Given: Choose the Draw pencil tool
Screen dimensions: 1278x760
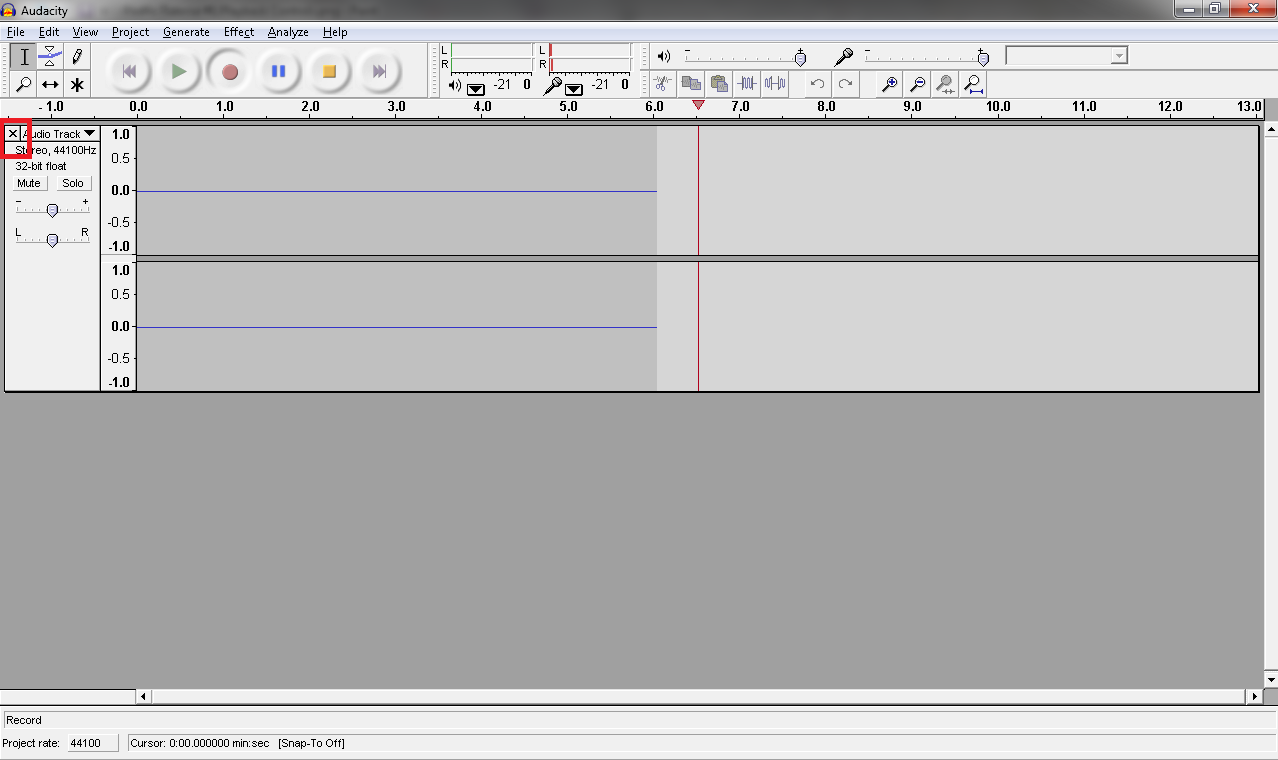Looking at the screenshot, I should (77, 57).
